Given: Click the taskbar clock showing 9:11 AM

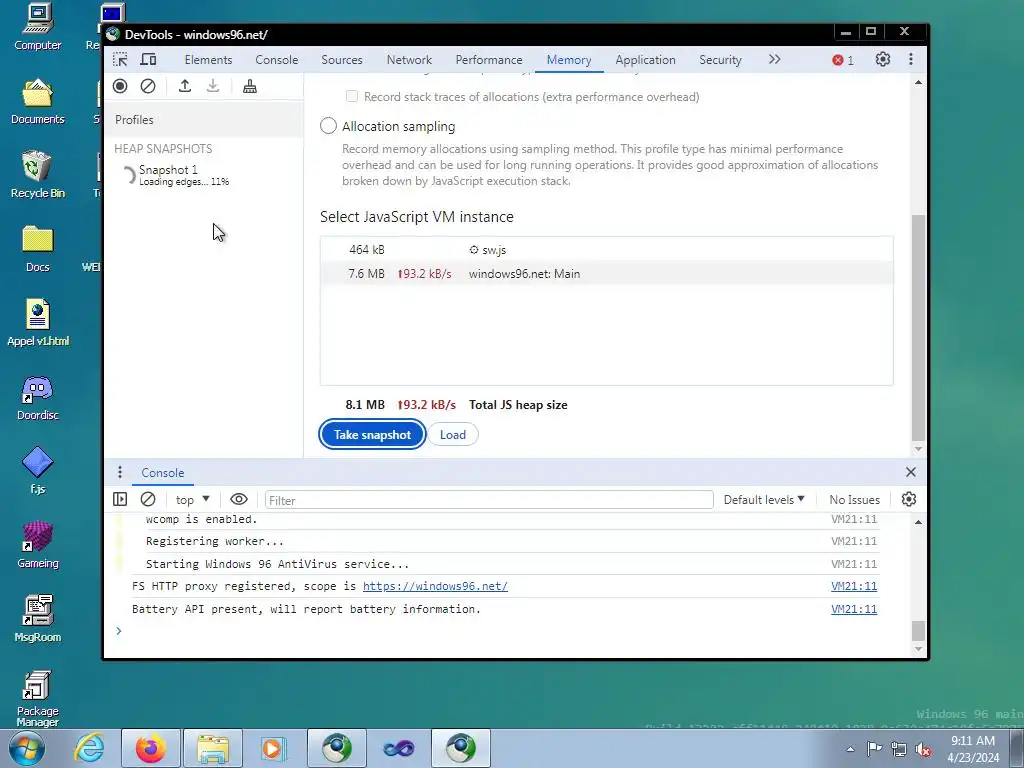Looking at the screenshot, I should (973, 748).
